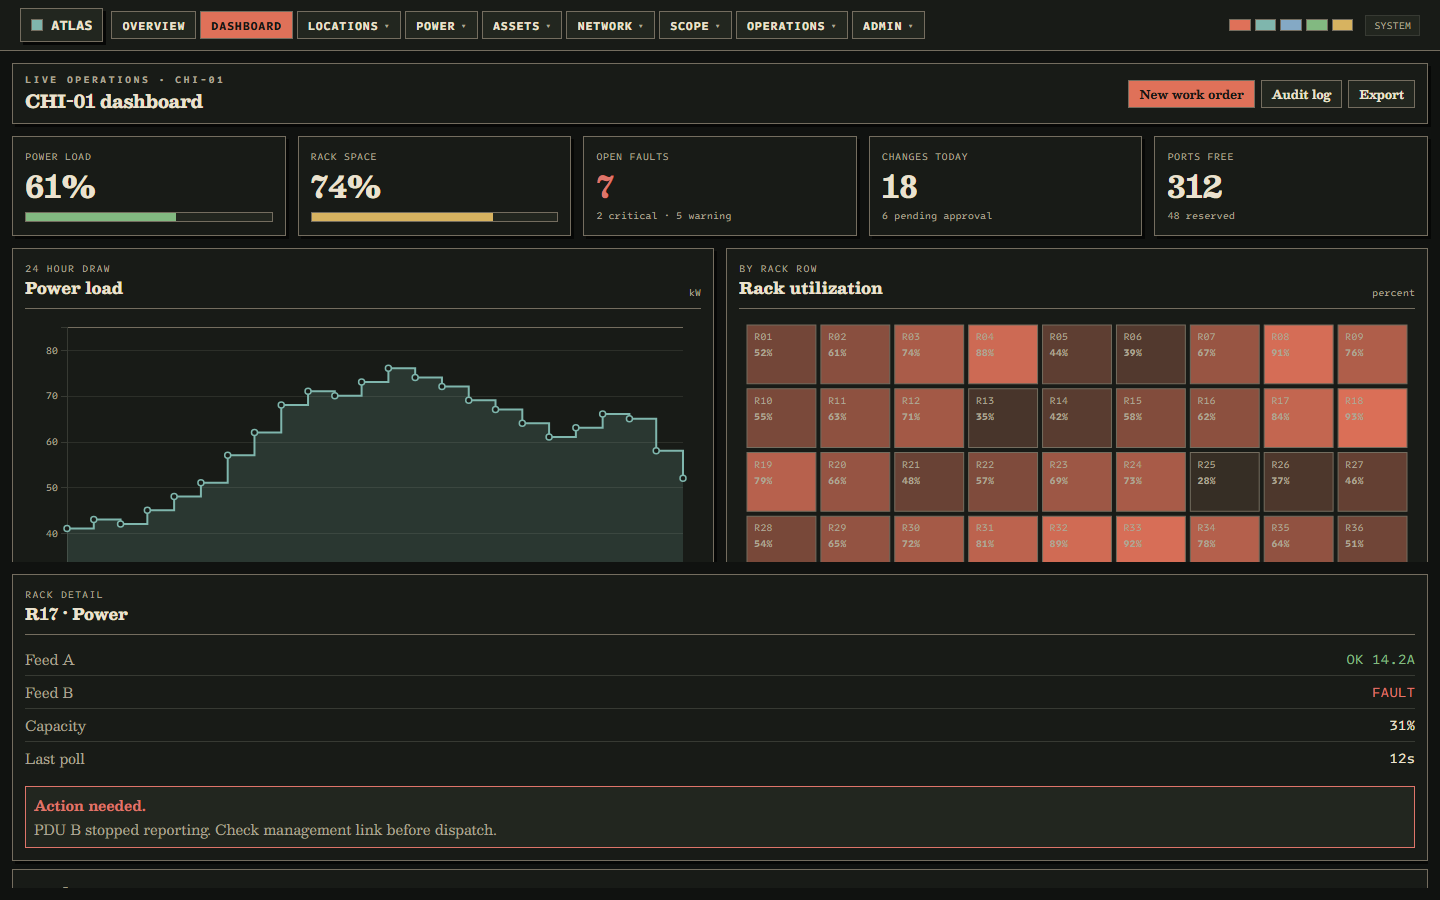Click the 'LIVE OPERATIONS · CHI-01' breadcrumb
Image resolution: width=1440 pixels, height=900 pixels.
point(124,79)
